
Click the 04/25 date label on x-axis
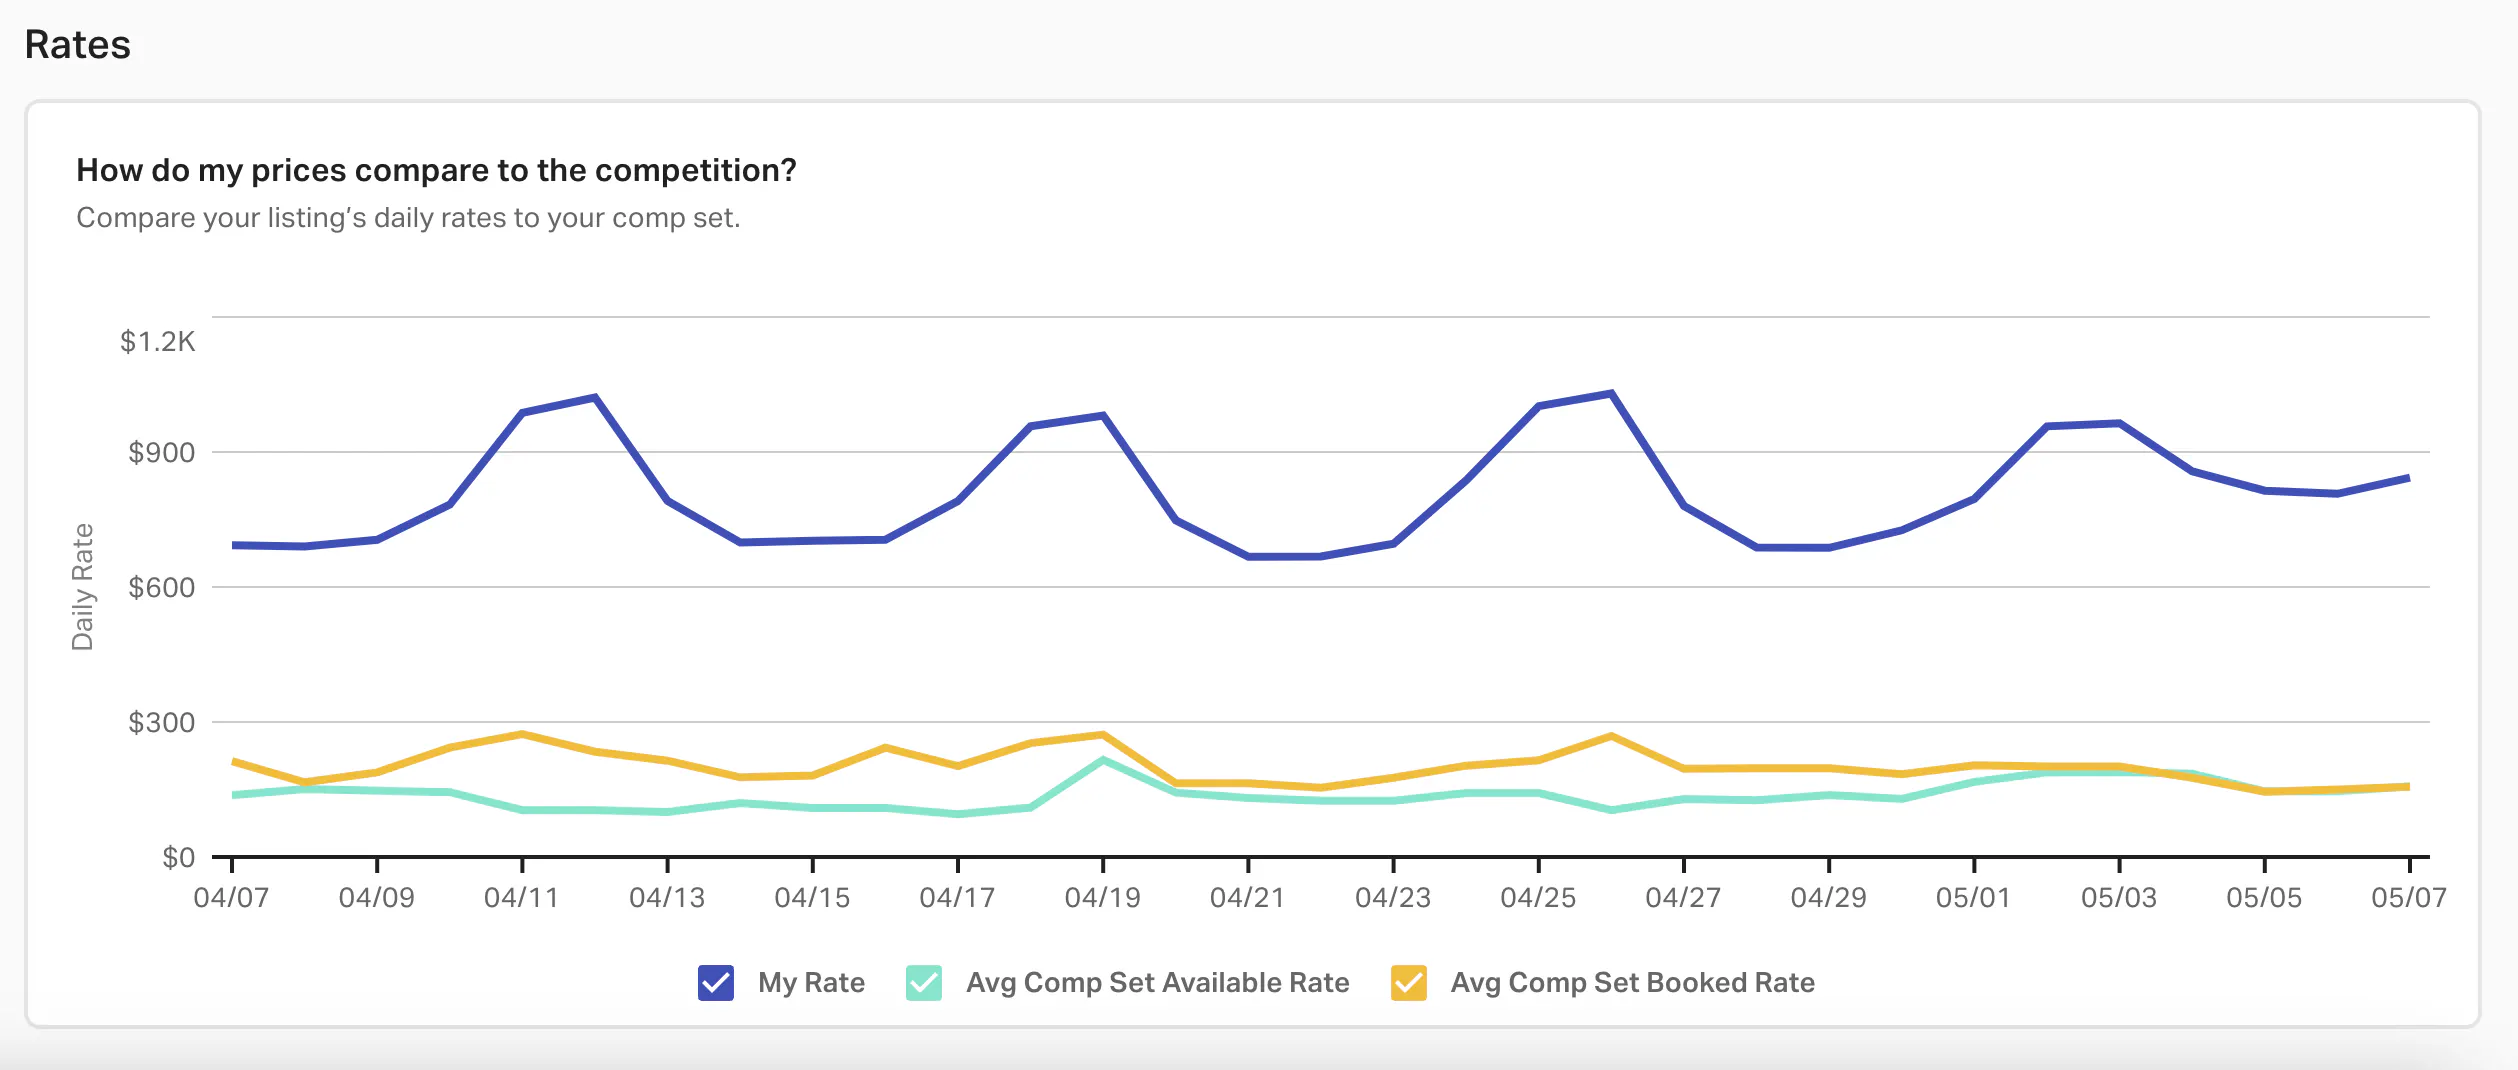coord(1538,898)
